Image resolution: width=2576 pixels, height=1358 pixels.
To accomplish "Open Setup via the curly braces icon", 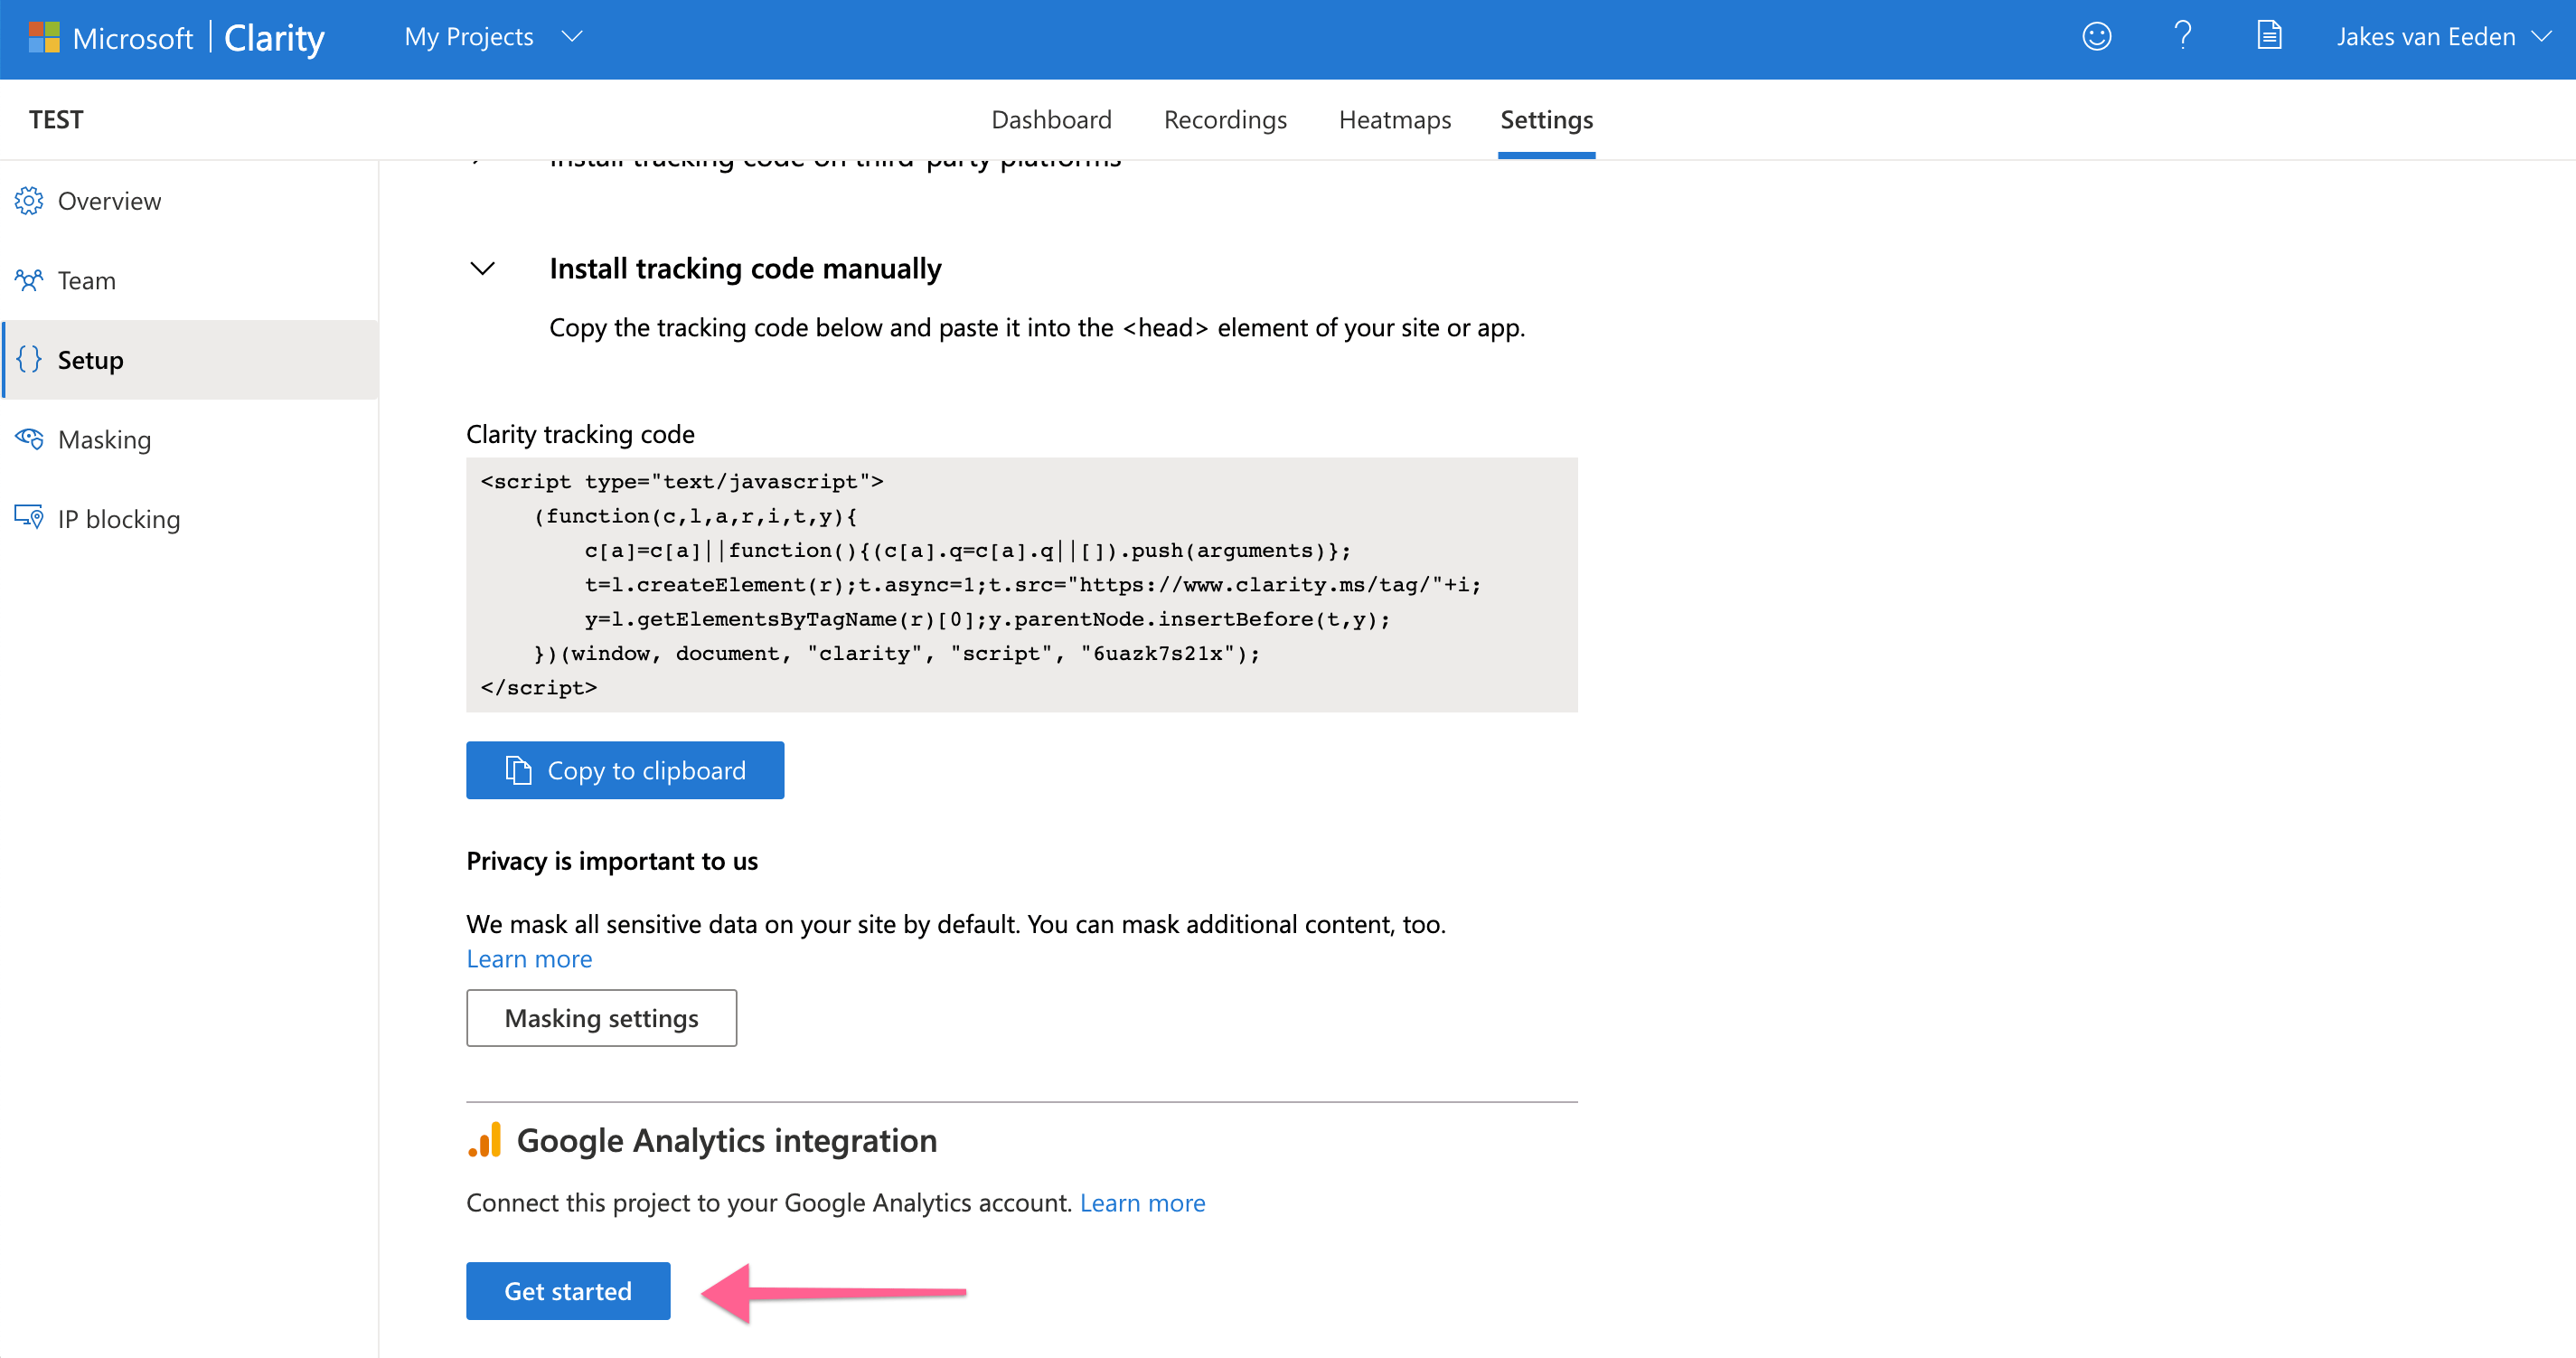I will [x=29, y=360].
